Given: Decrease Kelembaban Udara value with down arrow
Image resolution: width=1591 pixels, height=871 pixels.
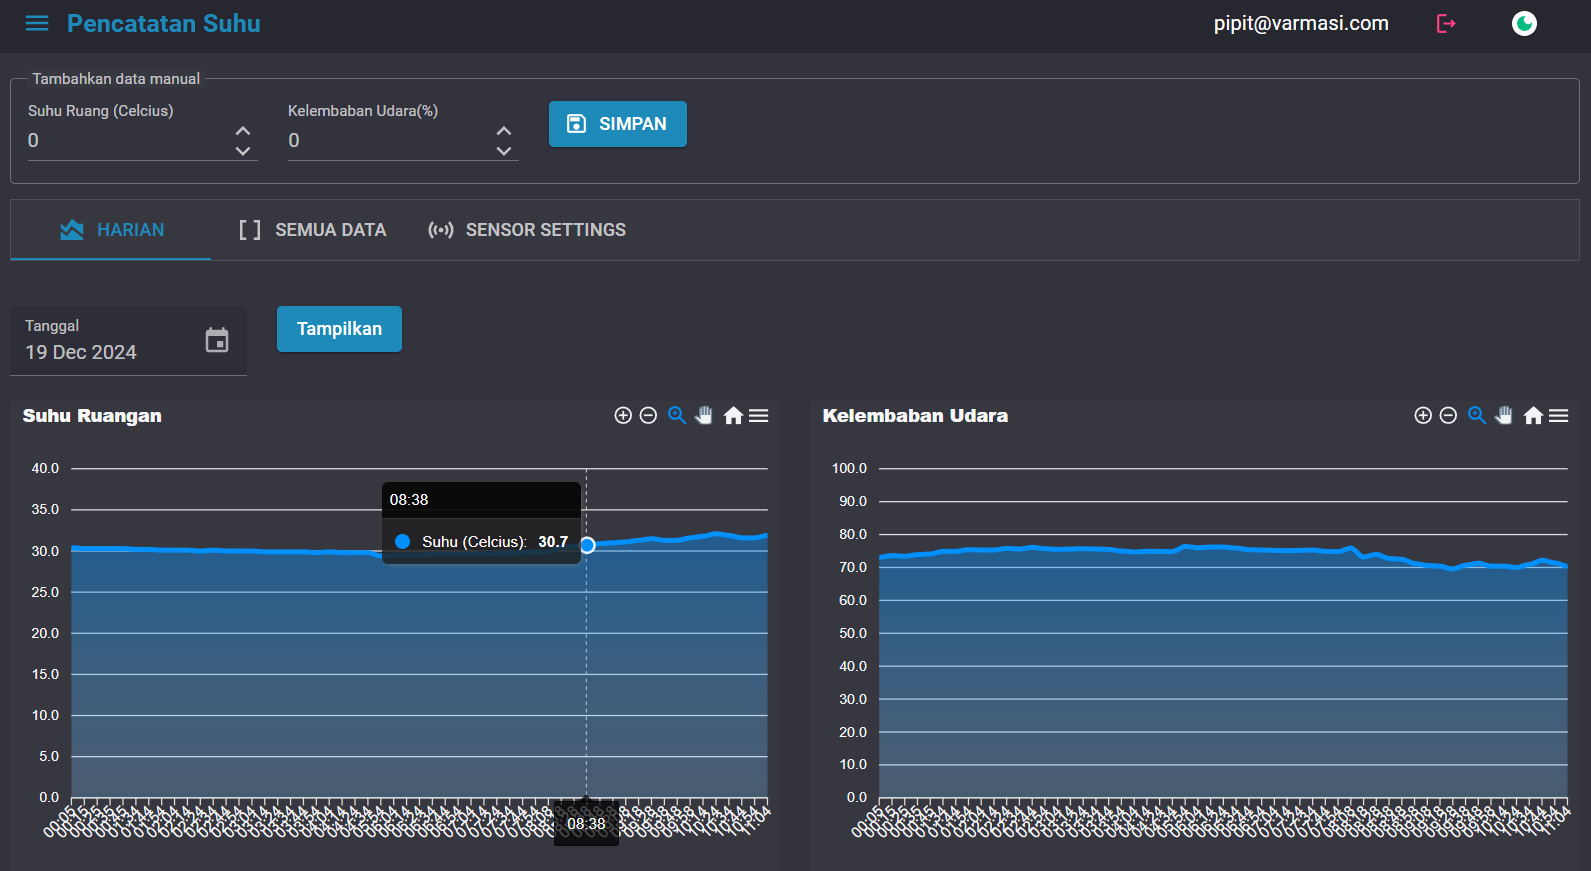Looking at the screenshot, I should (504, 151).
